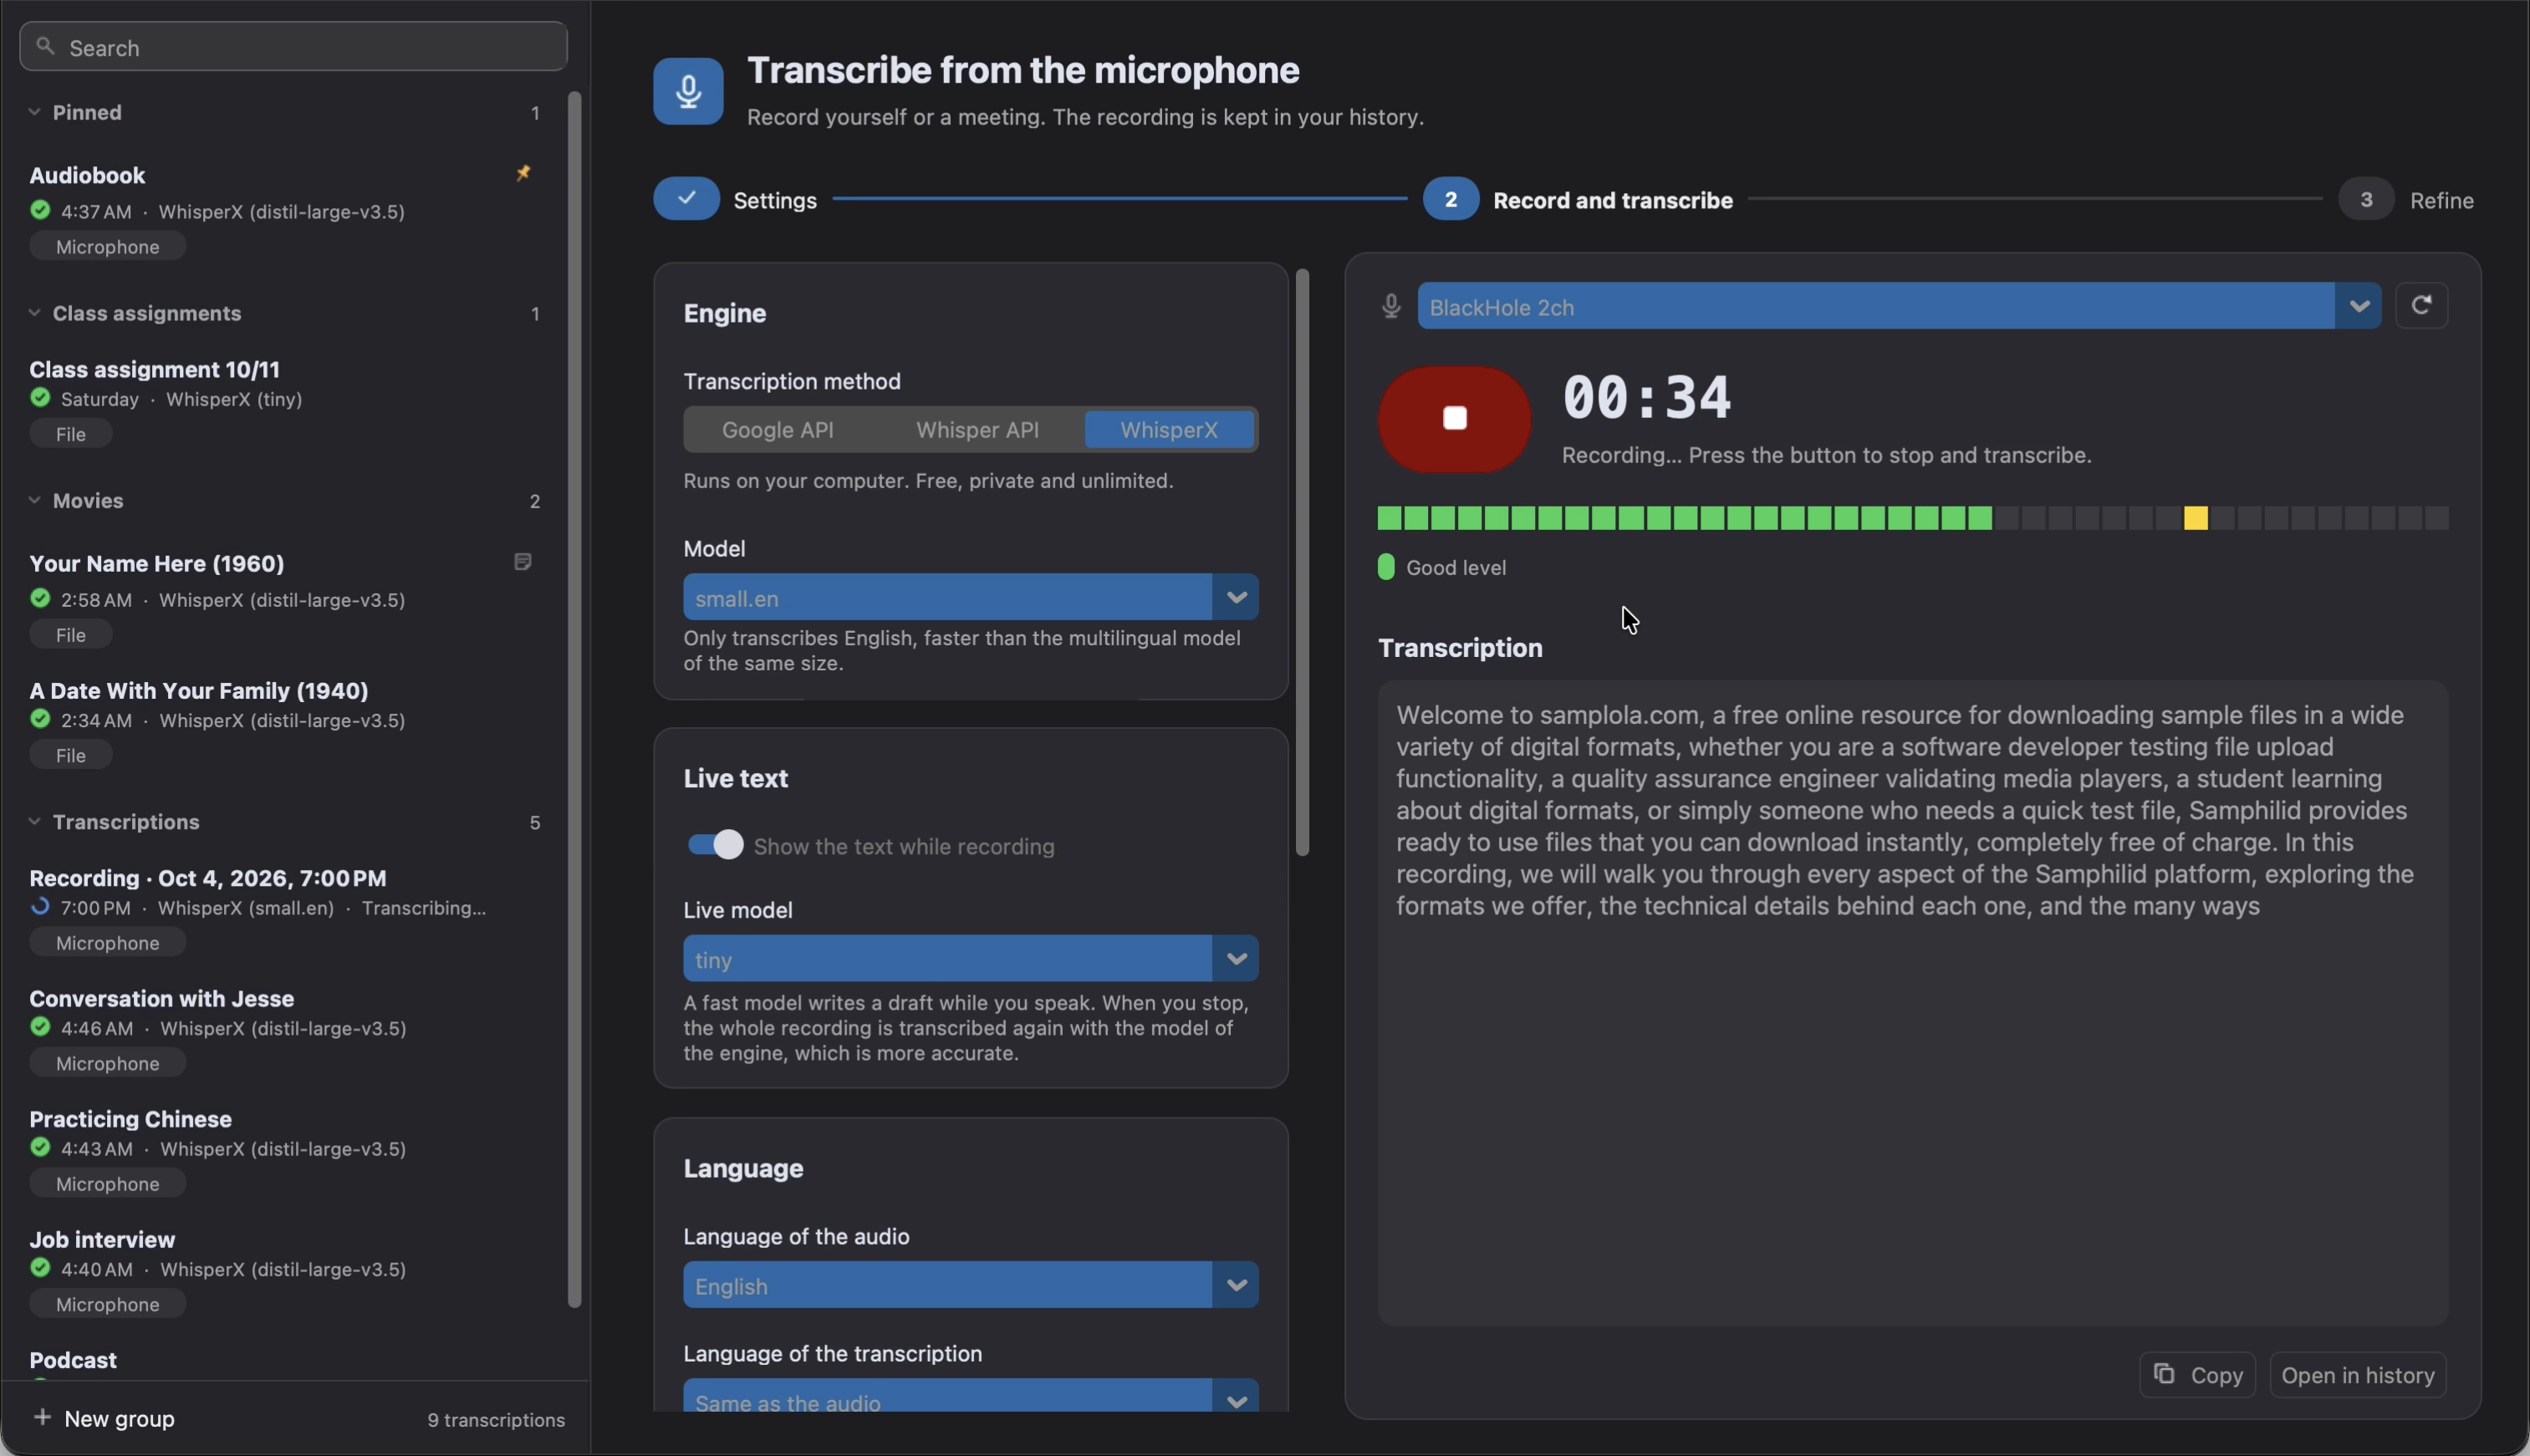This screenshot has height=1456, width=2530.
Task: Click the settings panel scrollbar
Action: 1302,562
